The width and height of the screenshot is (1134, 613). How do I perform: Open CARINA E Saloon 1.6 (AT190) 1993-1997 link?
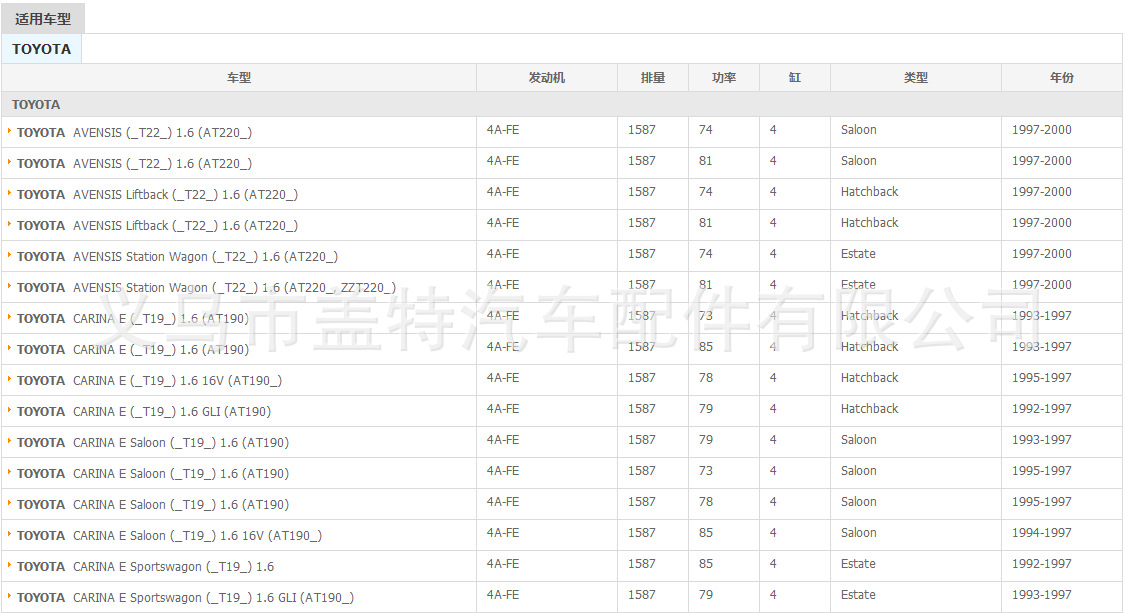[x=153, y=443]
